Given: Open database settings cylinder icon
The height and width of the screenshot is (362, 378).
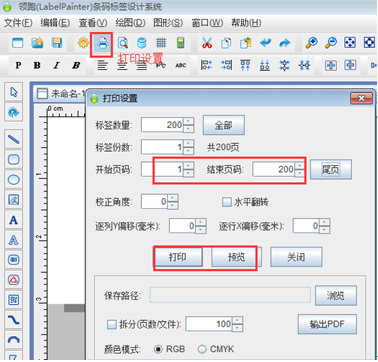Looking at the screenshot, I should point(142,43).
